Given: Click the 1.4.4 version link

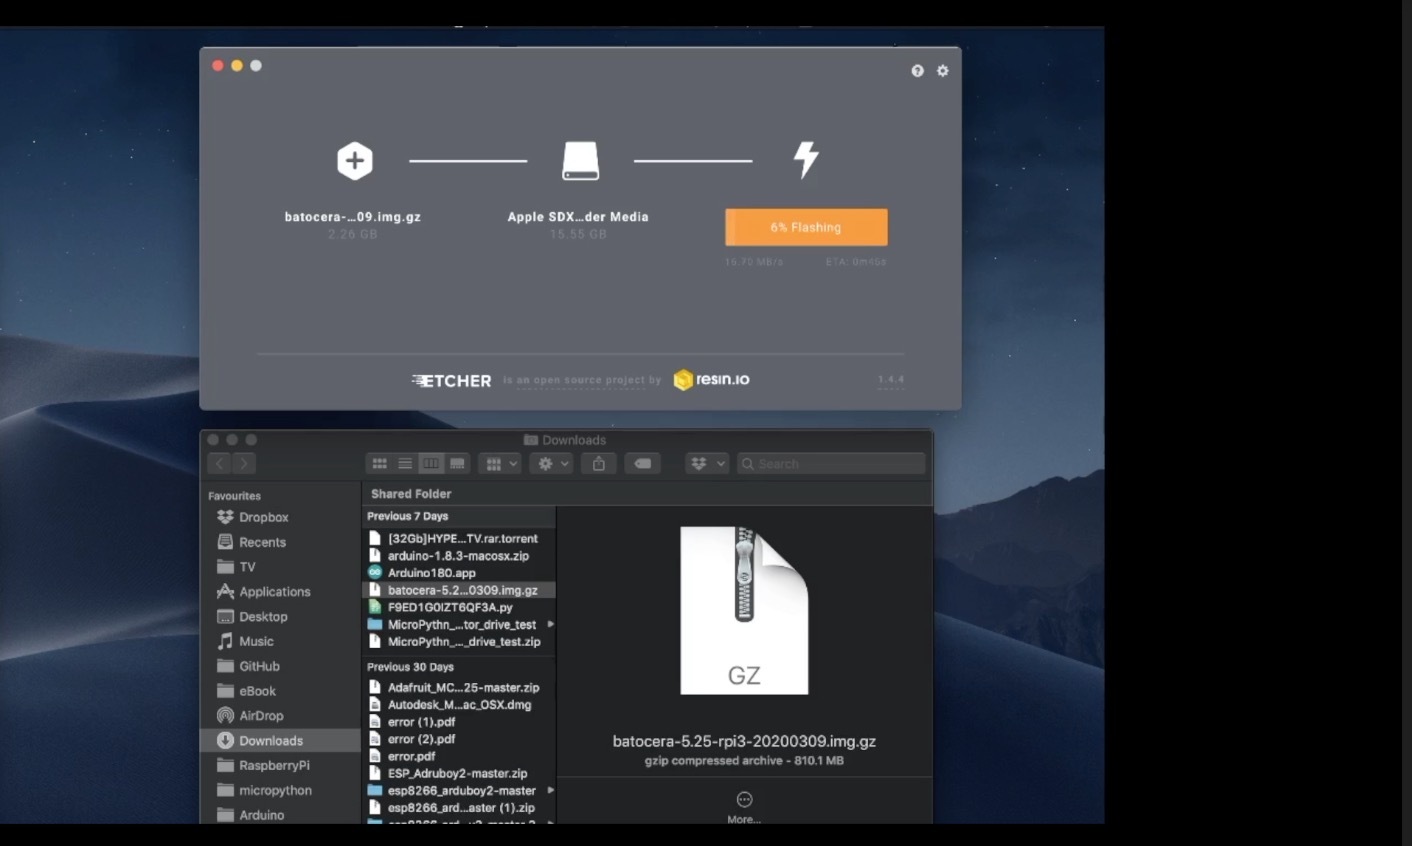Looking at the screenshot, I should pos(891,380).
